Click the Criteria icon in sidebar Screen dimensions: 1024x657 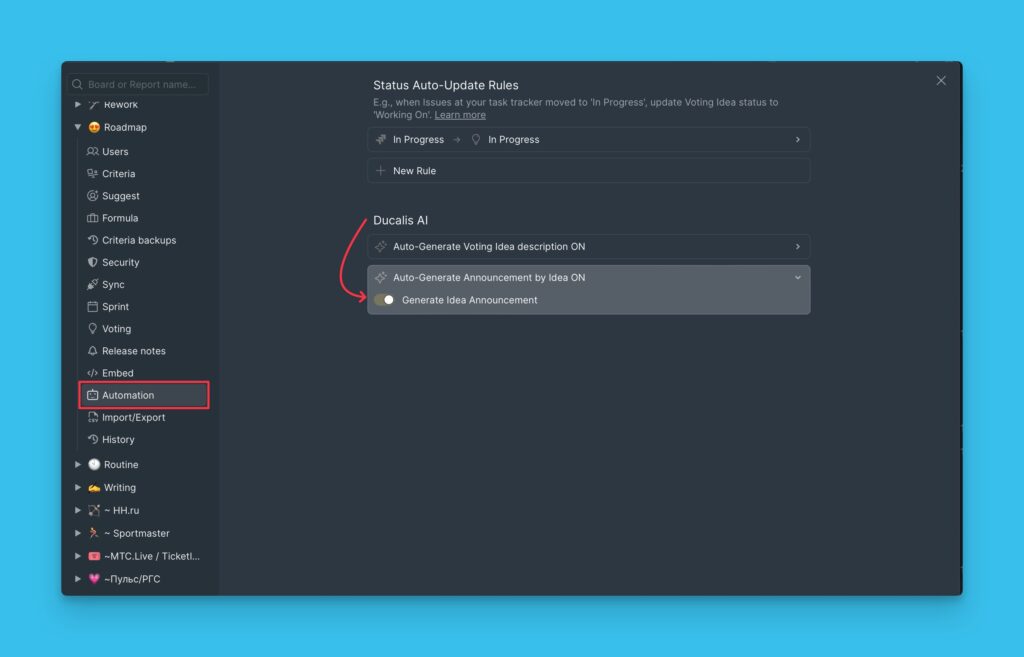tap(93, 174)
